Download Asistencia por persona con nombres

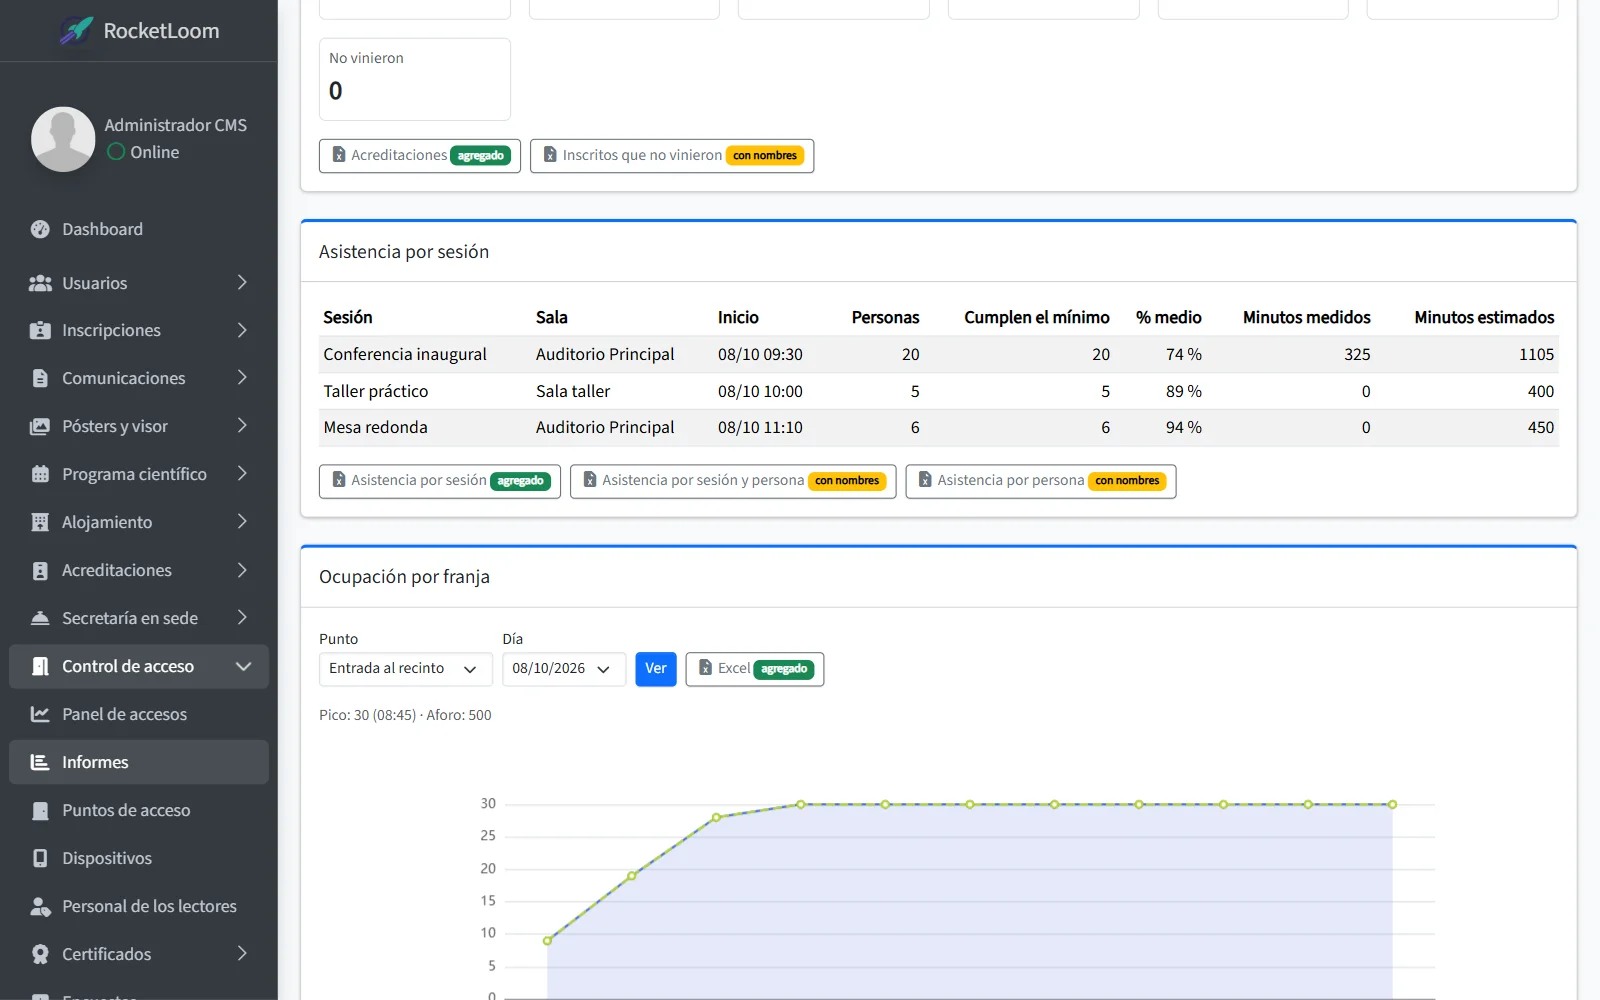[1041, 481]
